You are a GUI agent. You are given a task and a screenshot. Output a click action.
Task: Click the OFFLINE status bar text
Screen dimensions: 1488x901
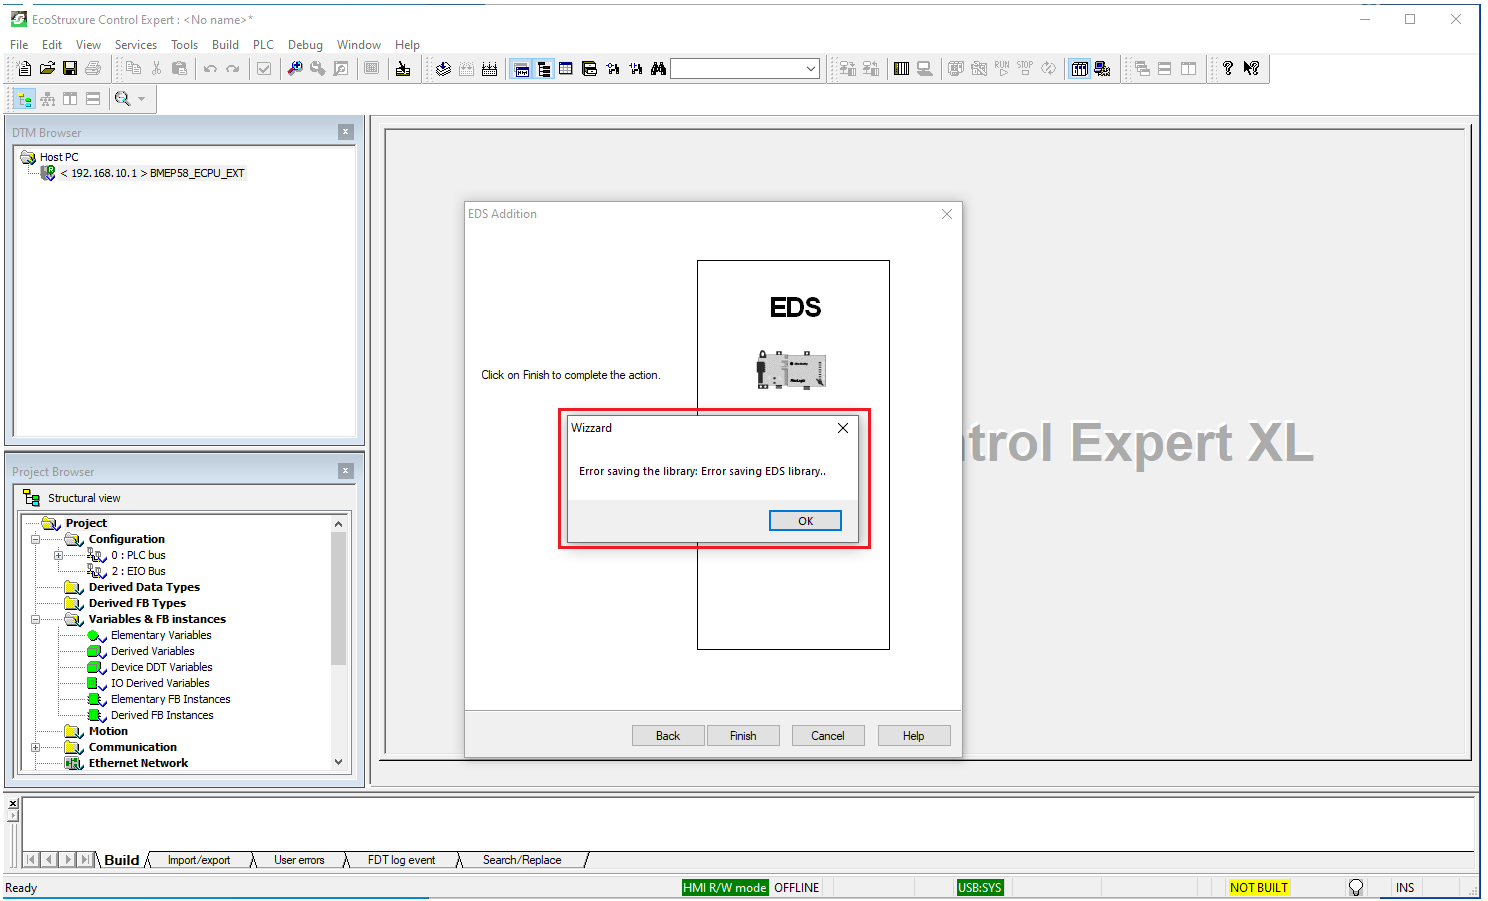(797, 888)
